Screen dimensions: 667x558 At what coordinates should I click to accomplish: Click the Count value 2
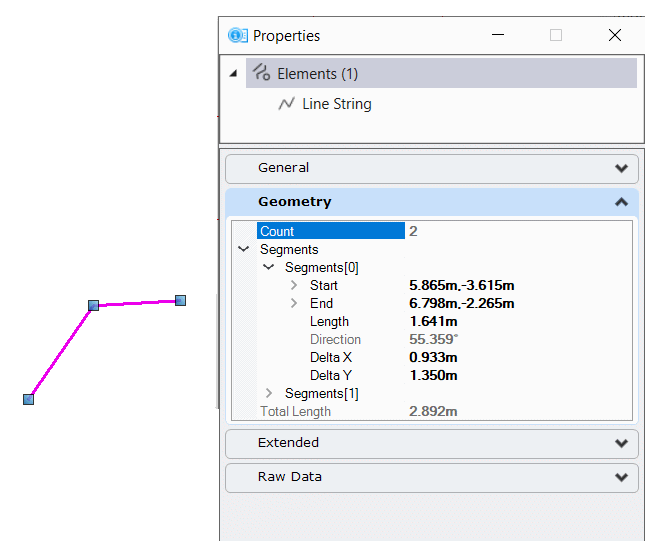pos(413,231)
